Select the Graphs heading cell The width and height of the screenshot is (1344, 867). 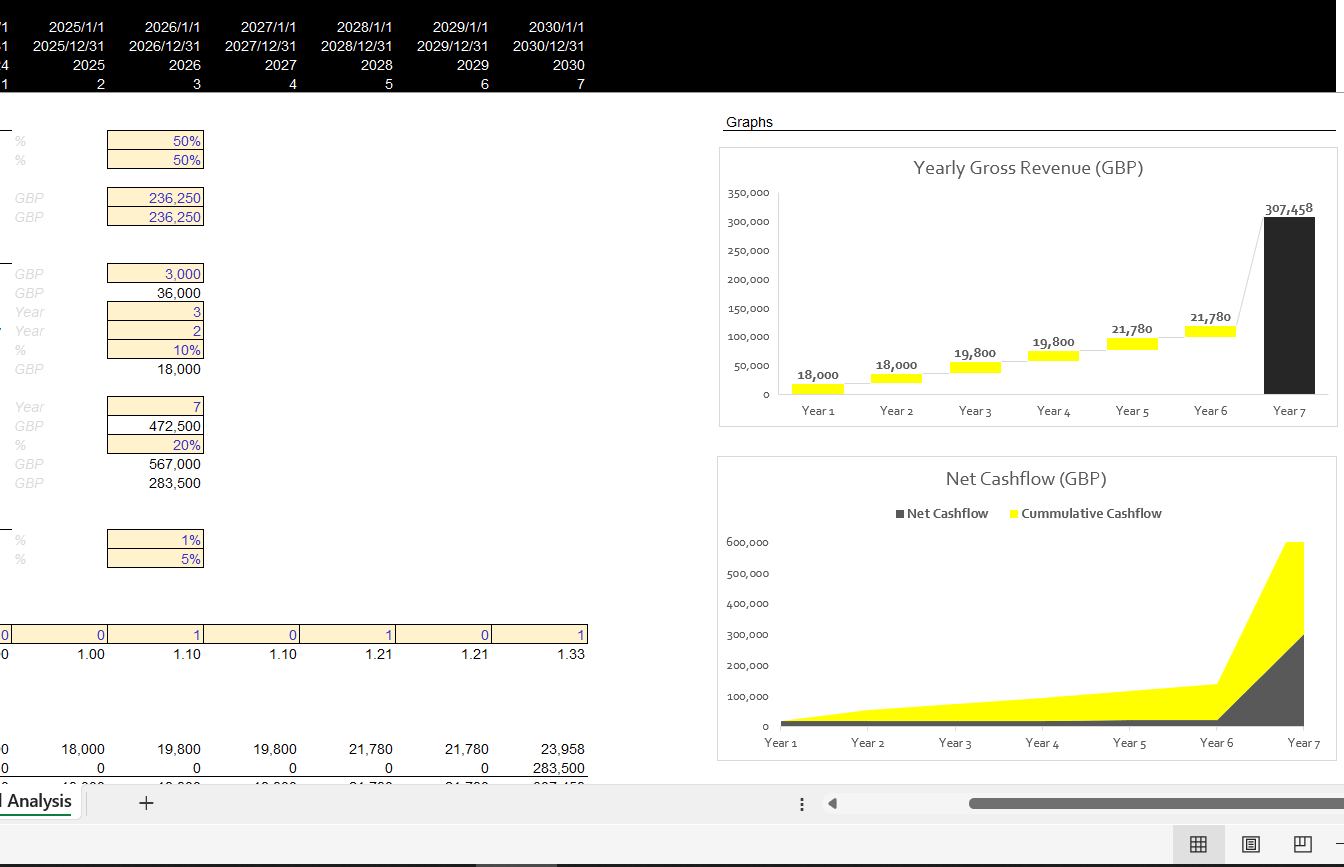pos(749,122)
